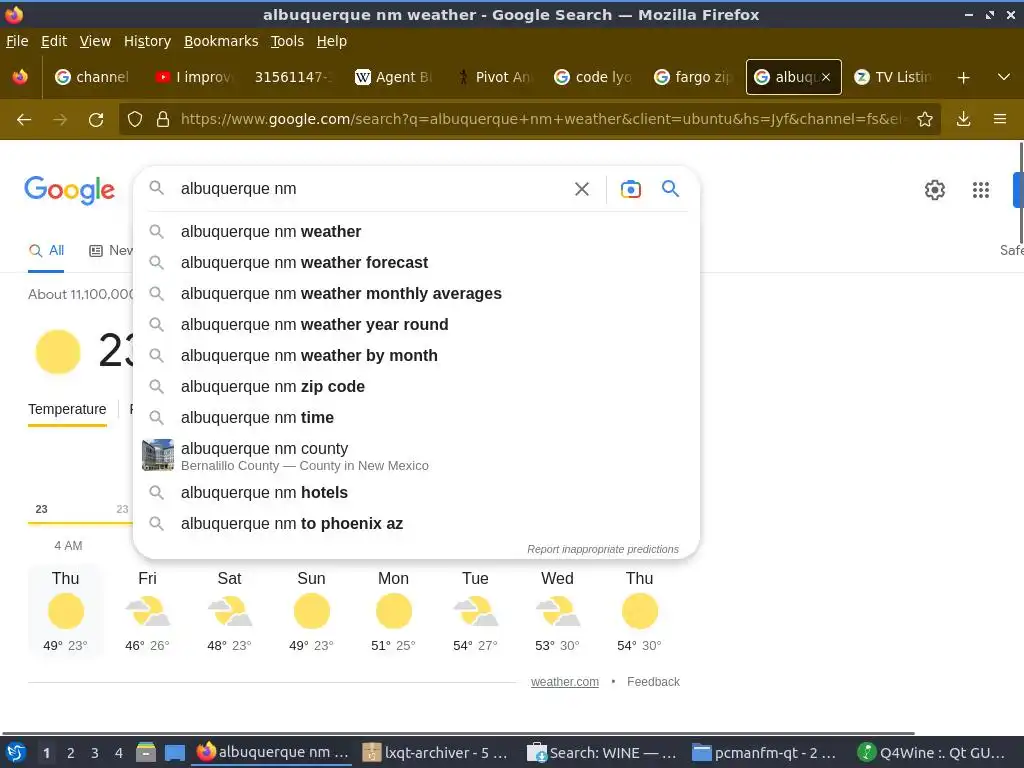
Task: Open Q4Wine taskbar window
Action: coord(930,753)
